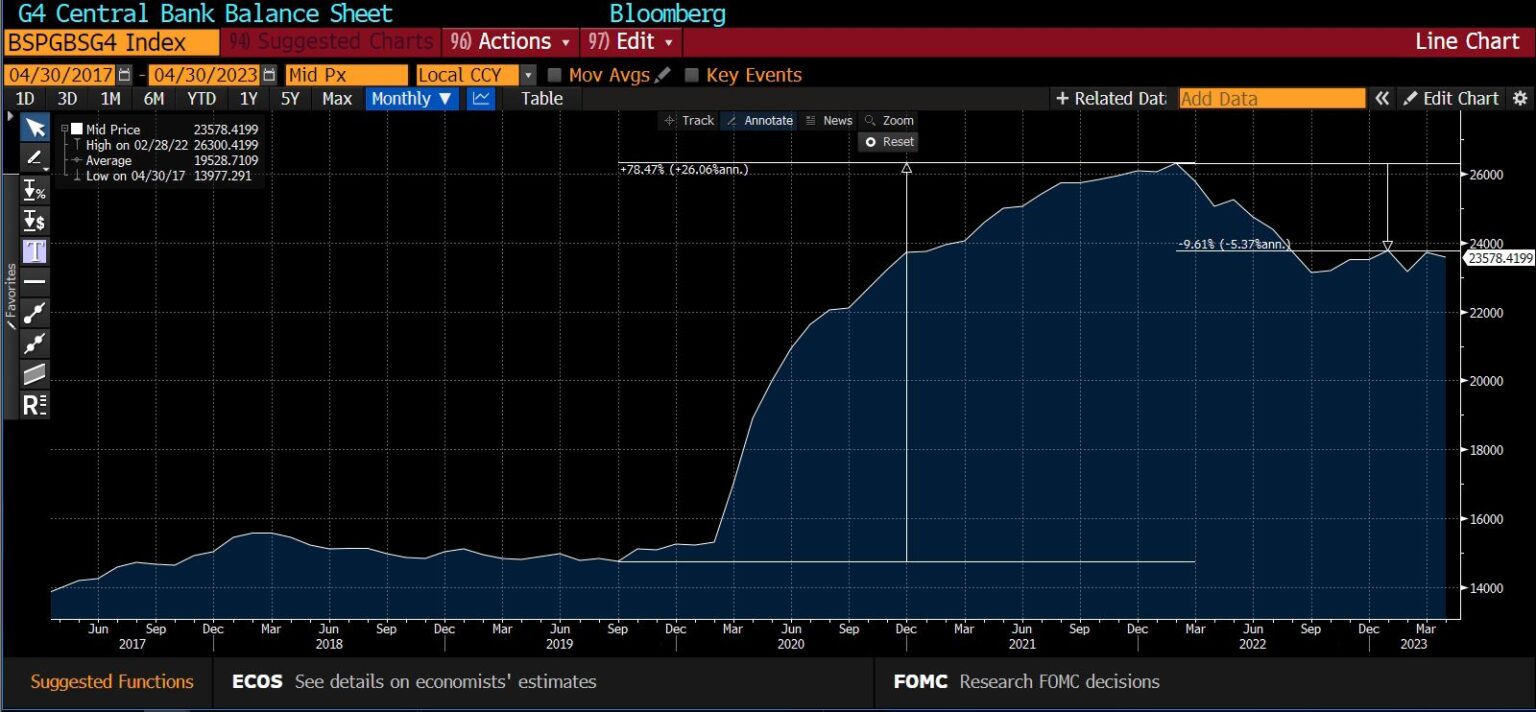This screenshot has height=712, width=1536.
Task: Tick the Key Events checkbox
Action: point(692,75)
